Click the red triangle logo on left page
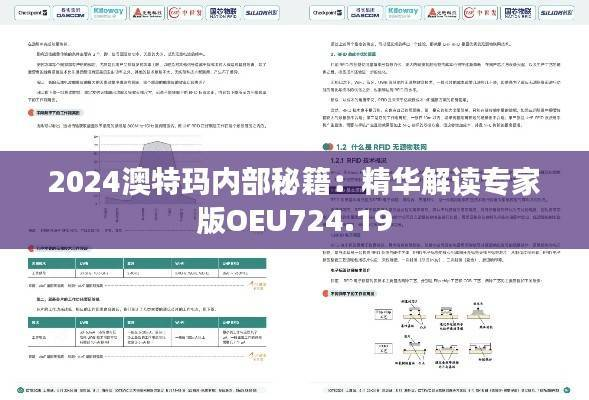589x400 pixels. click(147, 13)
